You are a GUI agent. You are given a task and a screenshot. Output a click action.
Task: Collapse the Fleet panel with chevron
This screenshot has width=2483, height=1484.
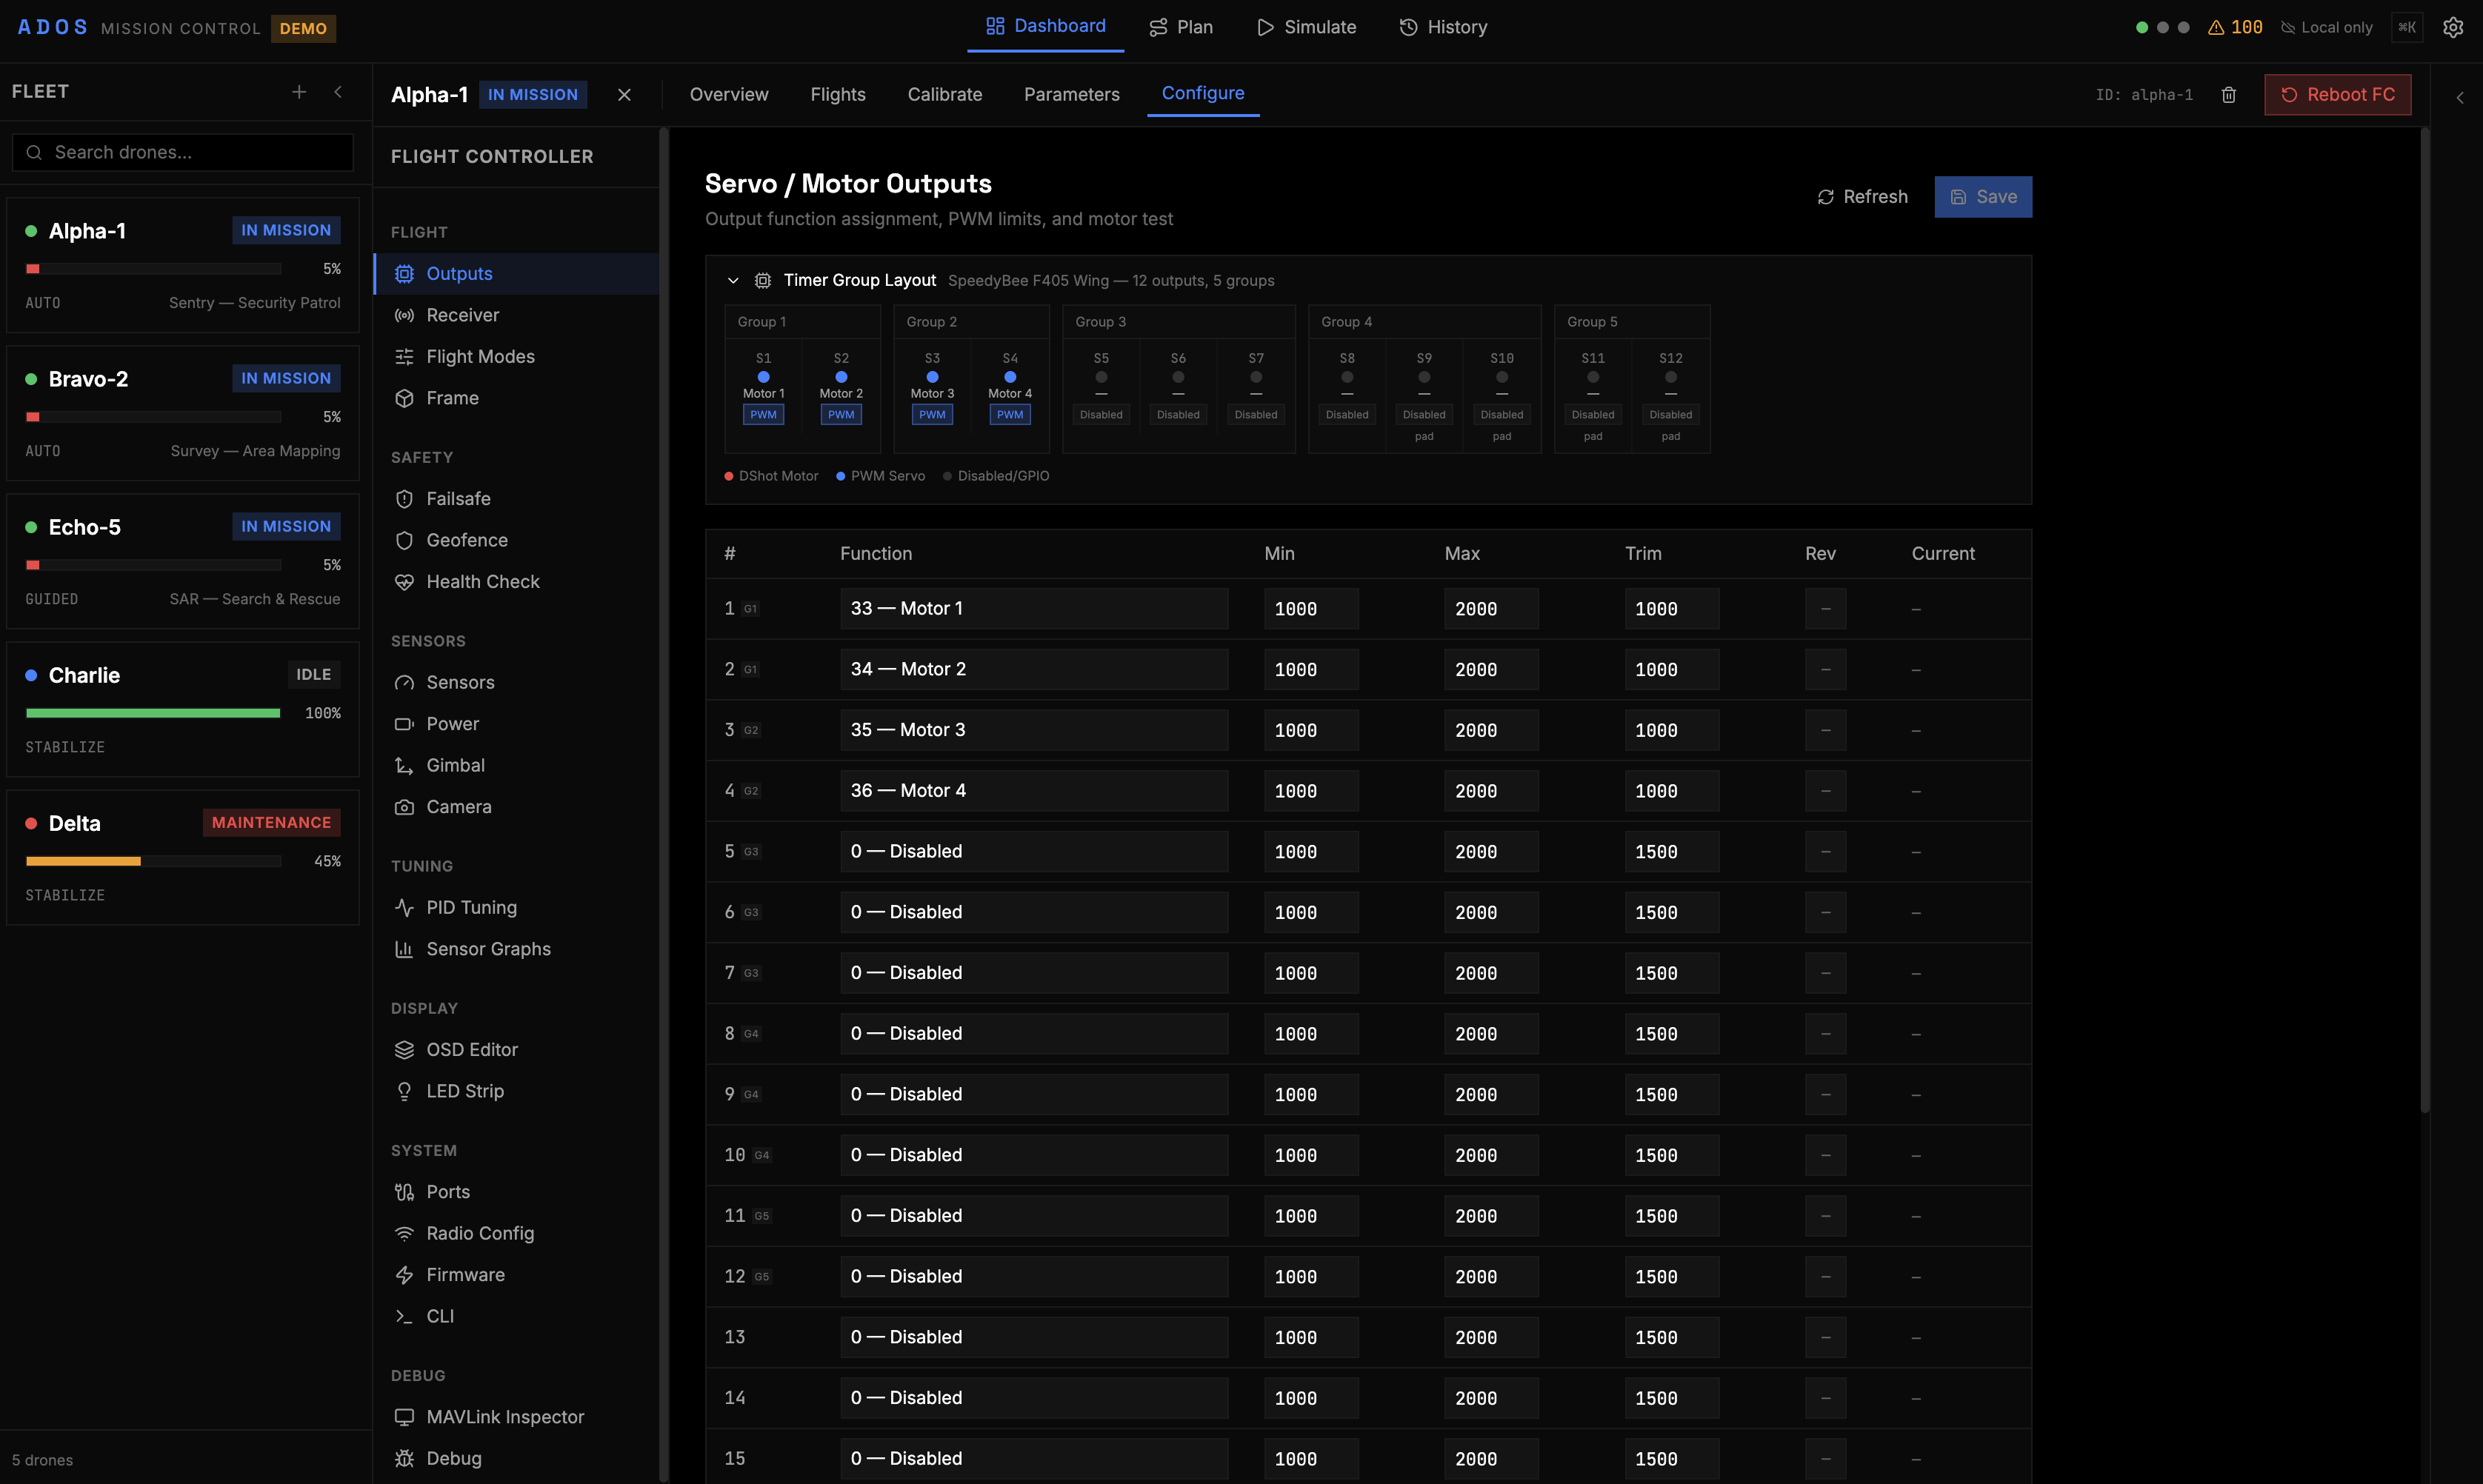(x=338, y=92)
